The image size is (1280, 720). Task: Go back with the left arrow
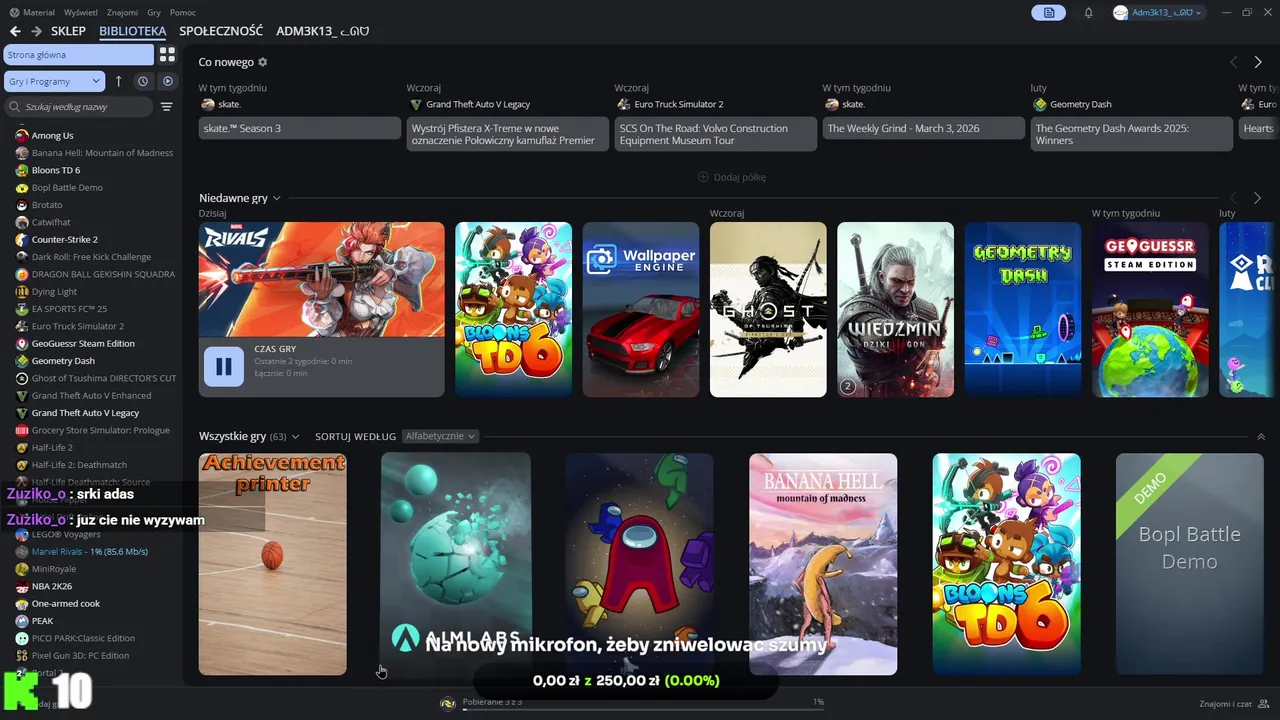[x=15, y=31]
